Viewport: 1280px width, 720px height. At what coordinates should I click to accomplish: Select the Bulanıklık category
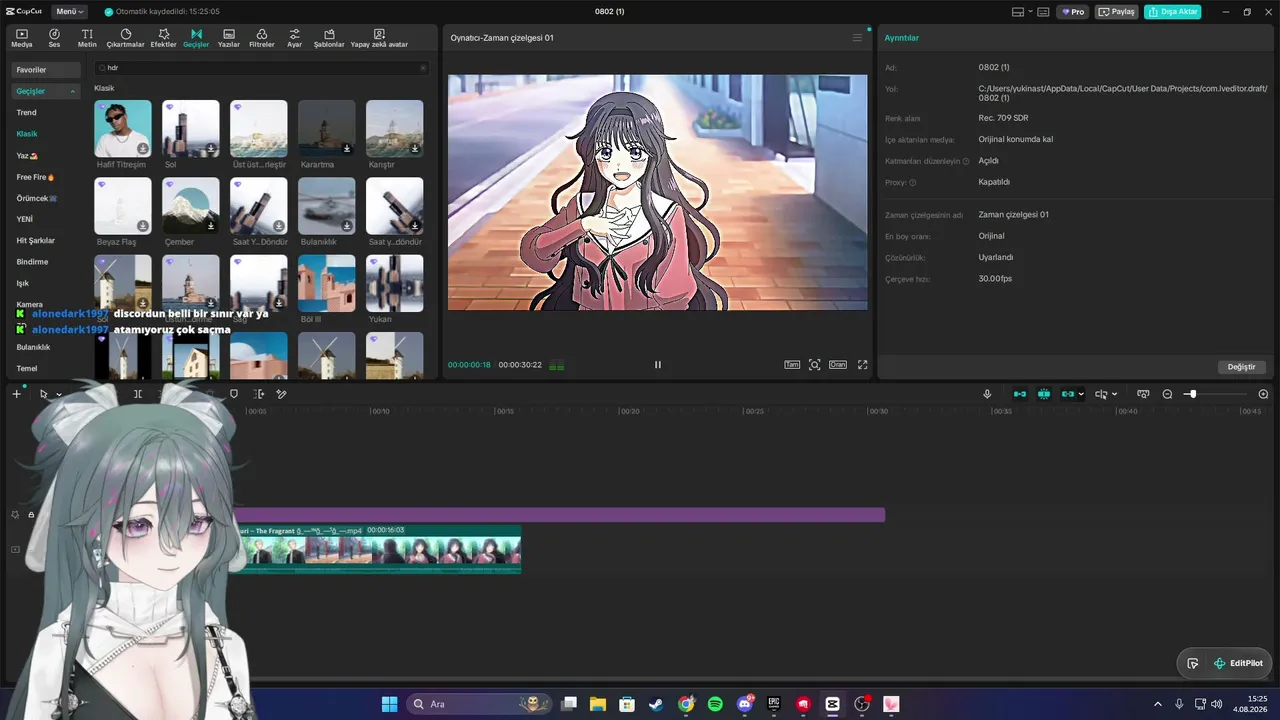[x=33, y=347]
